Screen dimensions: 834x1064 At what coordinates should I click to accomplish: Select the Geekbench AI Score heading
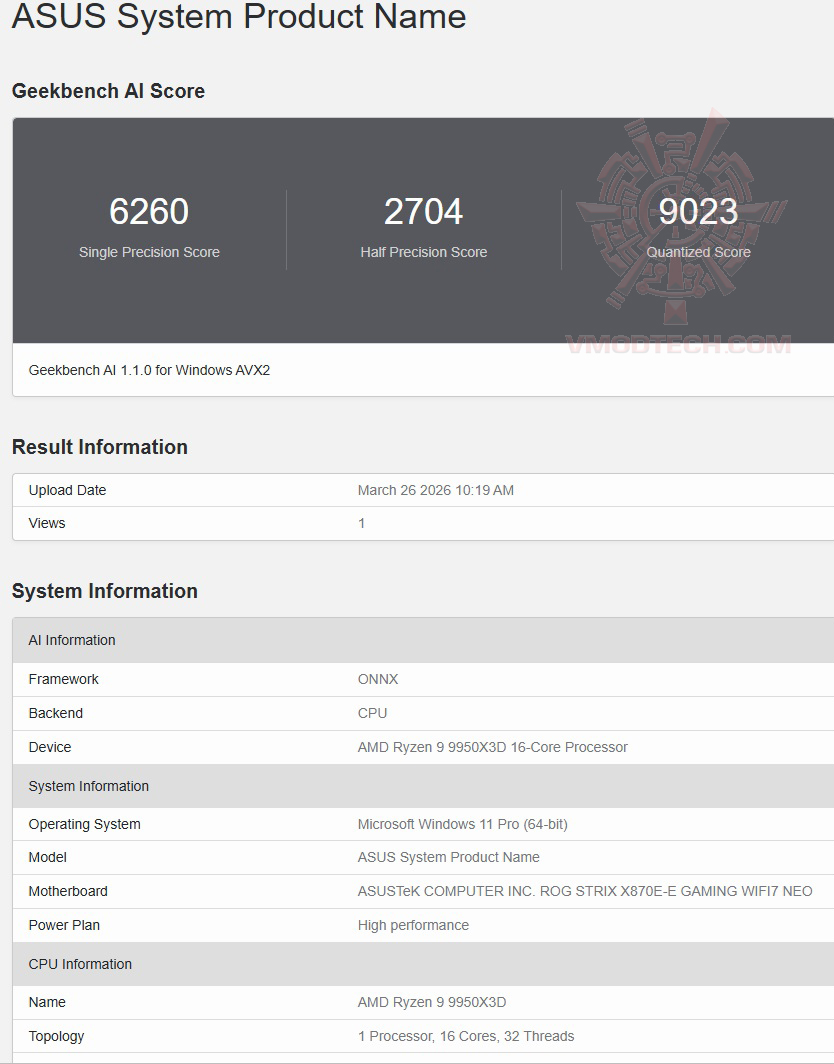[x=108, y=91]
